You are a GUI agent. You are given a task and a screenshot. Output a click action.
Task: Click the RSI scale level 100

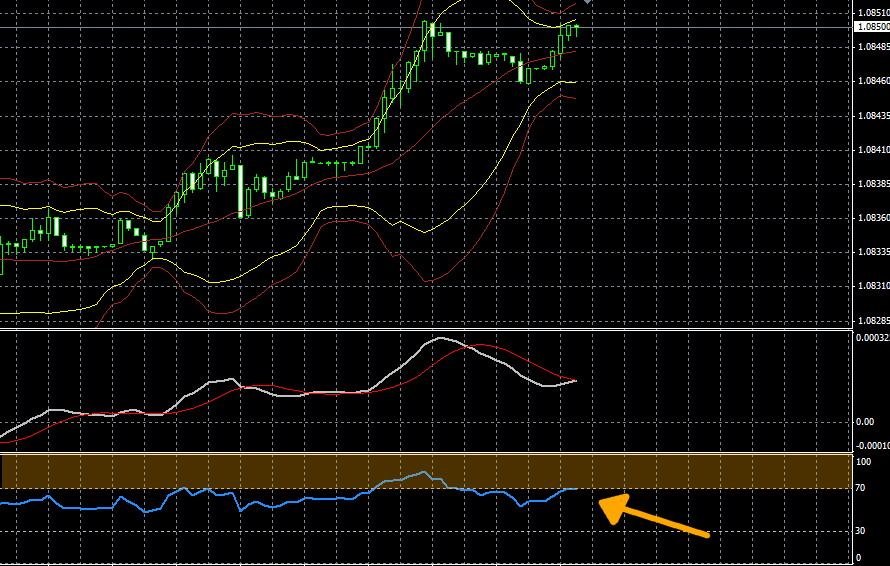click(x=863, y=462)
